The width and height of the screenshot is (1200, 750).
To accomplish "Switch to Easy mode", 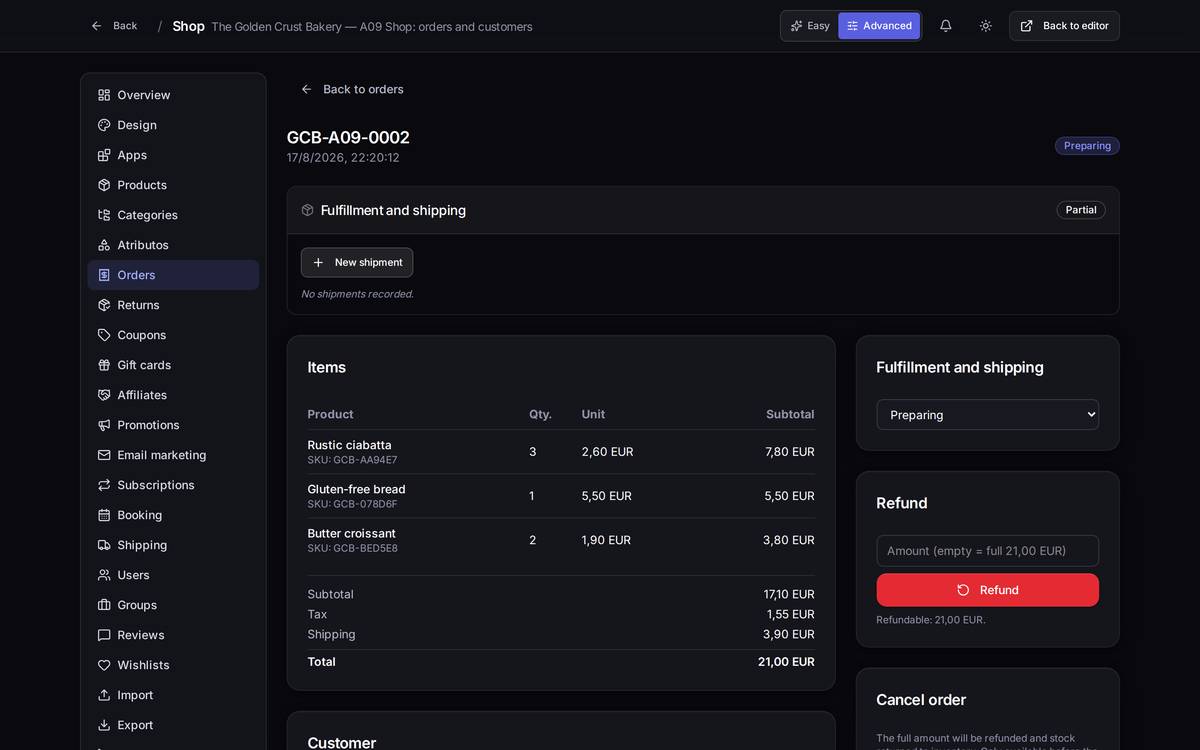I will pos(810,26).
